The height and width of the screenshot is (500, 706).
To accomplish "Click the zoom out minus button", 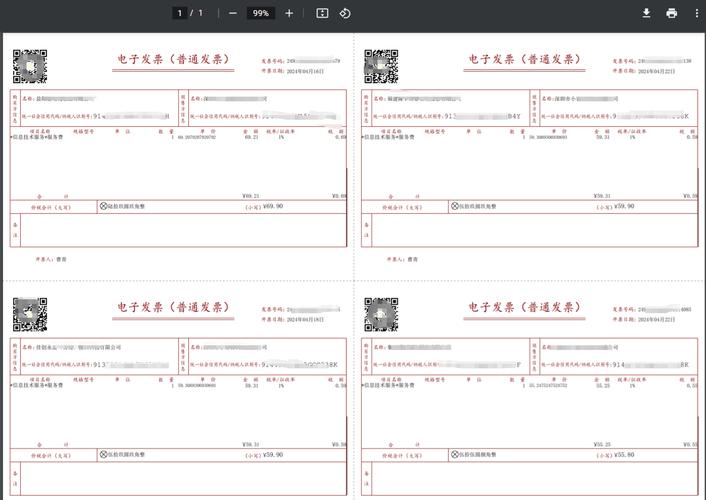I will point(233,13).
